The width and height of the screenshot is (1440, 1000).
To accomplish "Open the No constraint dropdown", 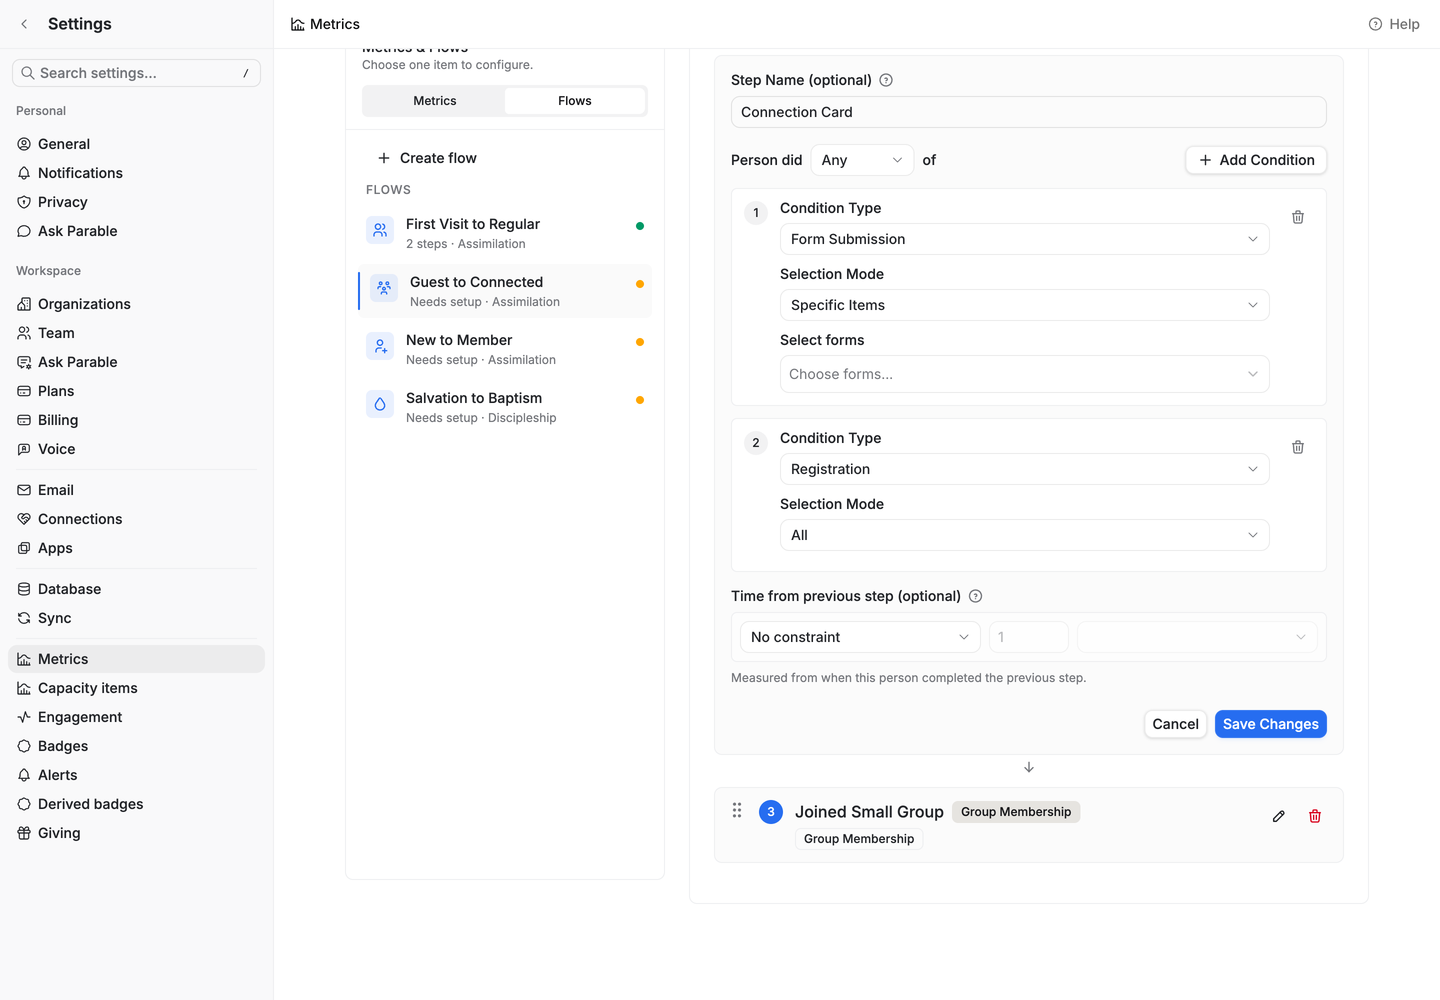I will (860, 637).
